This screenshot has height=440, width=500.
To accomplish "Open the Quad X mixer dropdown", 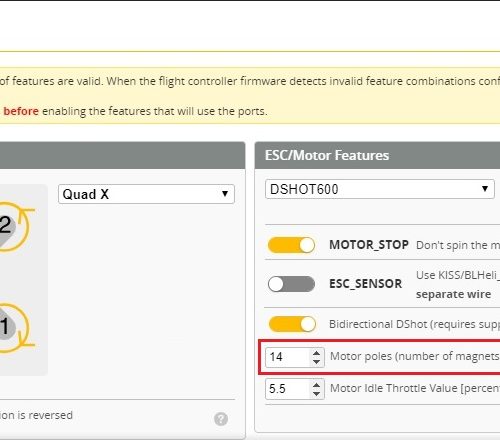I will click(x=146, y=194).
